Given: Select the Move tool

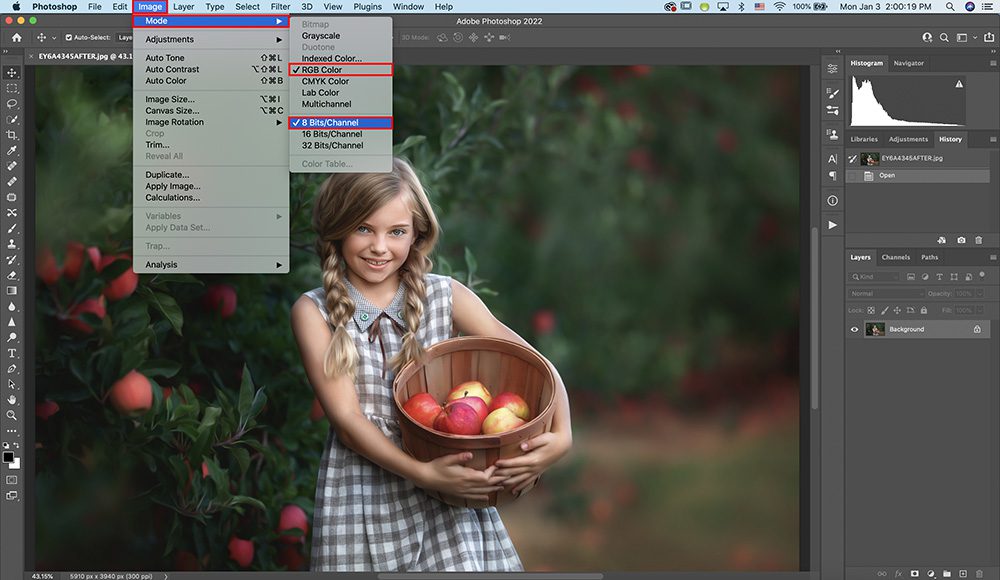Looking at the screenshot, I should coord(13,72).
